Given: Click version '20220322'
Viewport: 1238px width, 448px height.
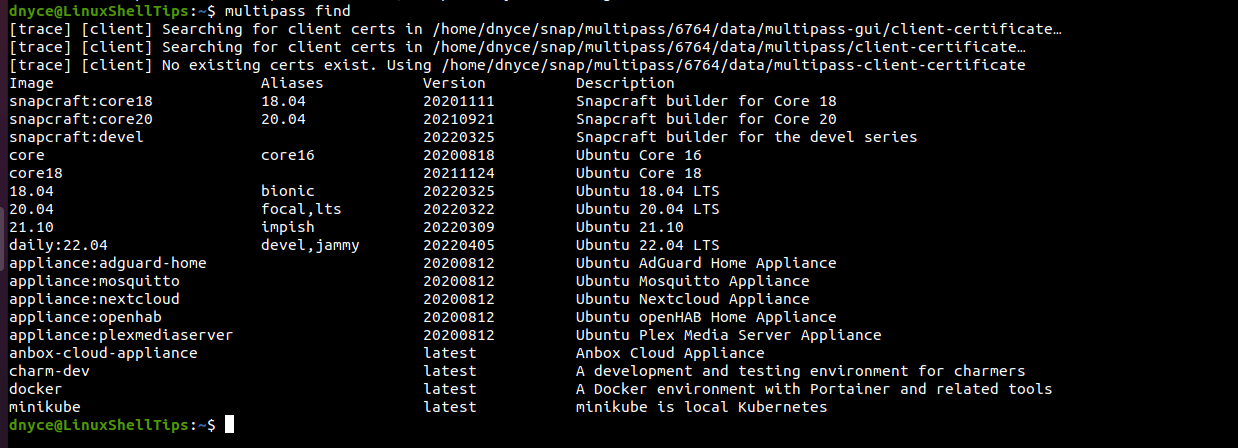Looking at the screenshot, I should pyautogui.click(x=459, y=209).
